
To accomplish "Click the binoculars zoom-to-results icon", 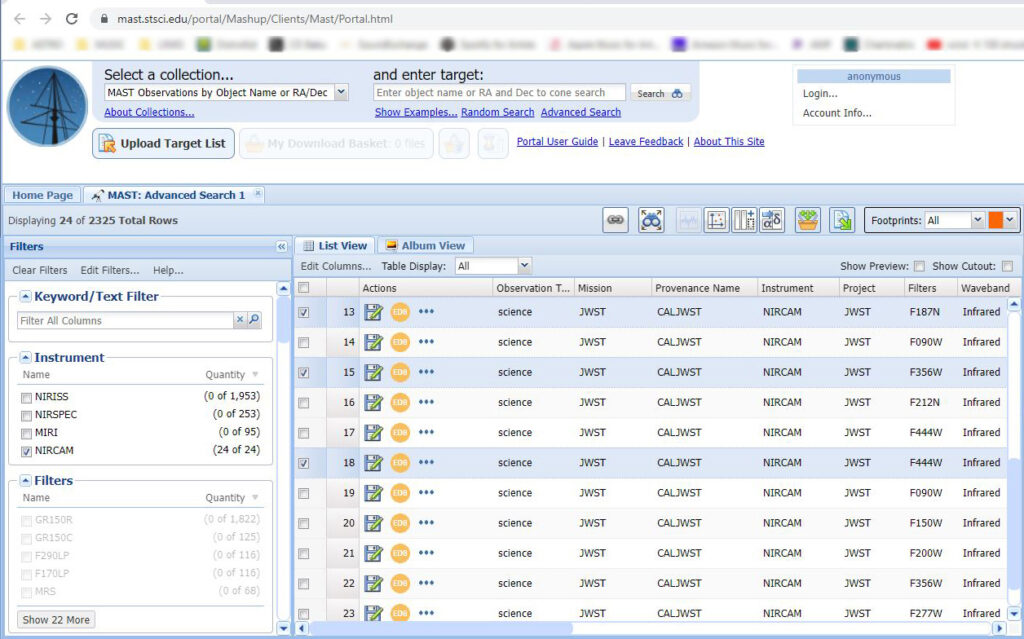I will (652, 220).
